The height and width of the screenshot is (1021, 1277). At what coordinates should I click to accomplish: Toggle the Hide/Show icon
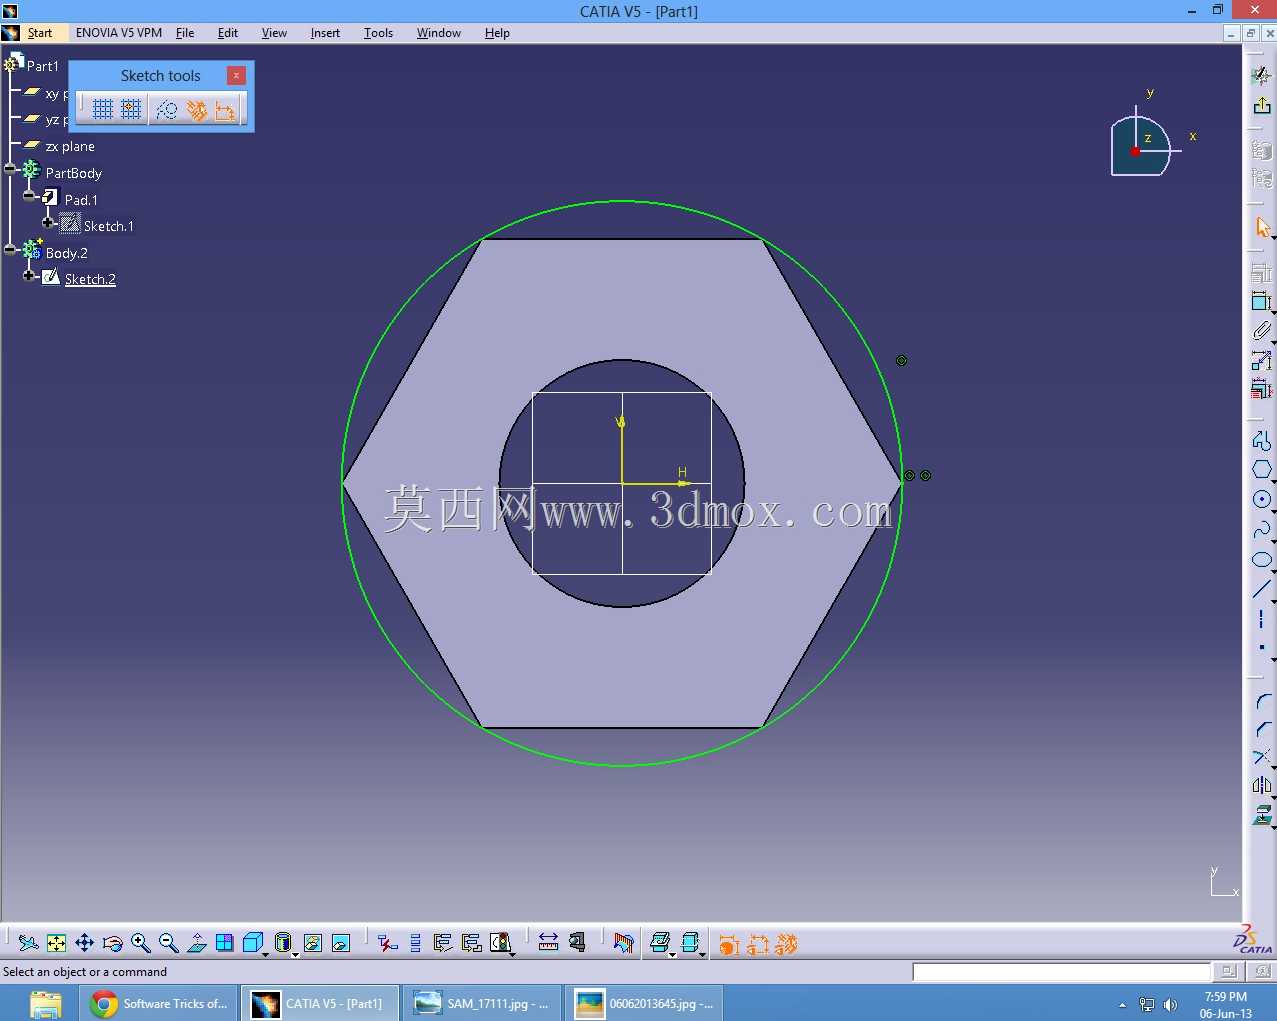point(313,943)
